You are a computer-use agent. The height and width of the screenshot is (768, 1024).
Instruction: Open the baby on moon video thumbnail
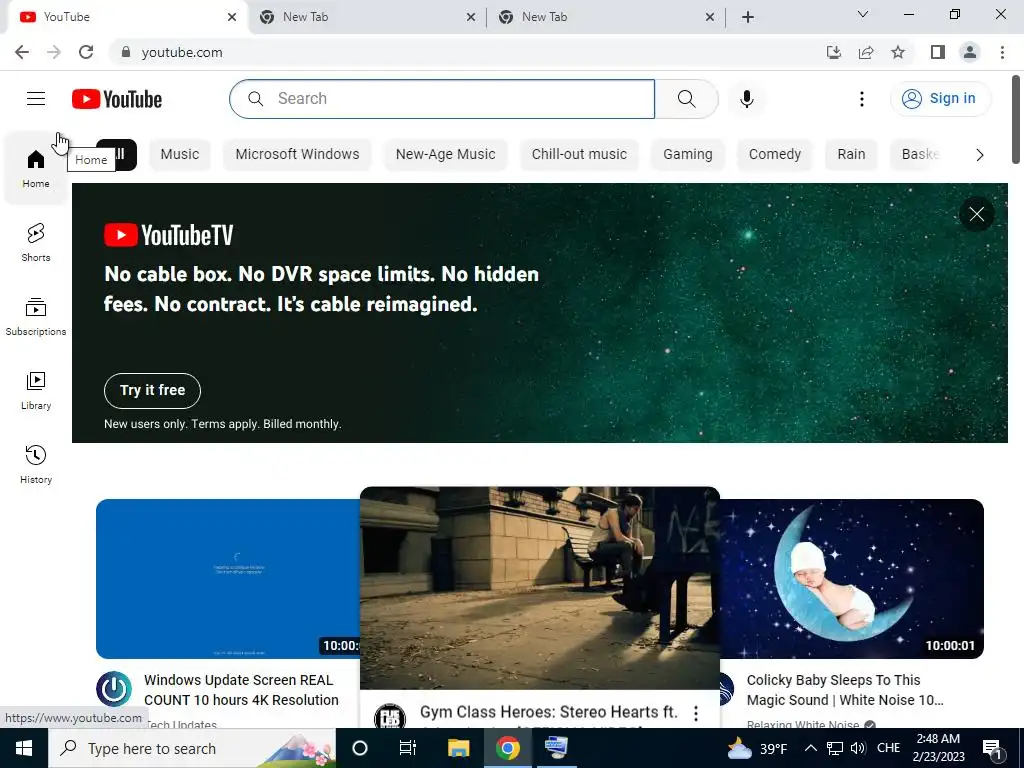852,579
